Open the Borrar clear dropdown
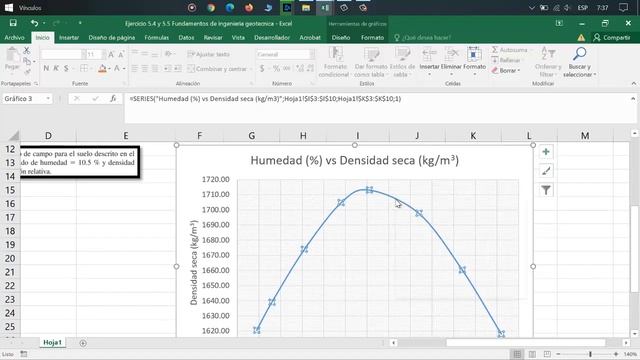This screenshot has width=640, height=360. click(x=506, y=70)
